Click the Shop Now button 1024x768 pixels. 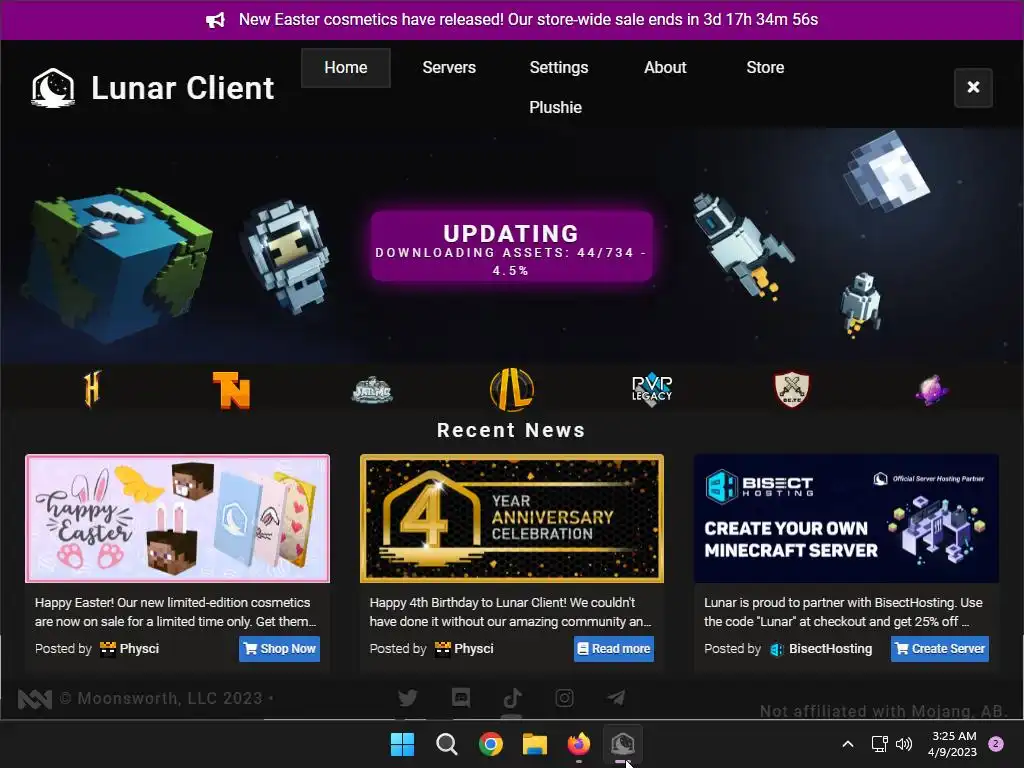click(x=280, y=649)
